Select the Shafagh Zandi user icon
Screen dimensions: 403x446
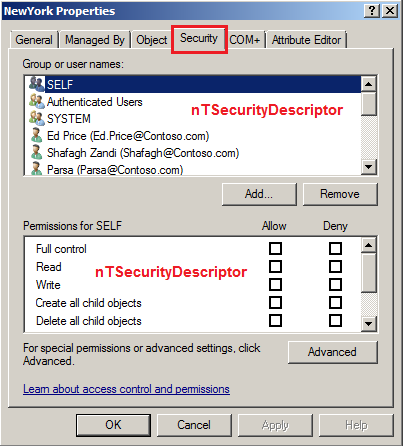coord(36,153)
